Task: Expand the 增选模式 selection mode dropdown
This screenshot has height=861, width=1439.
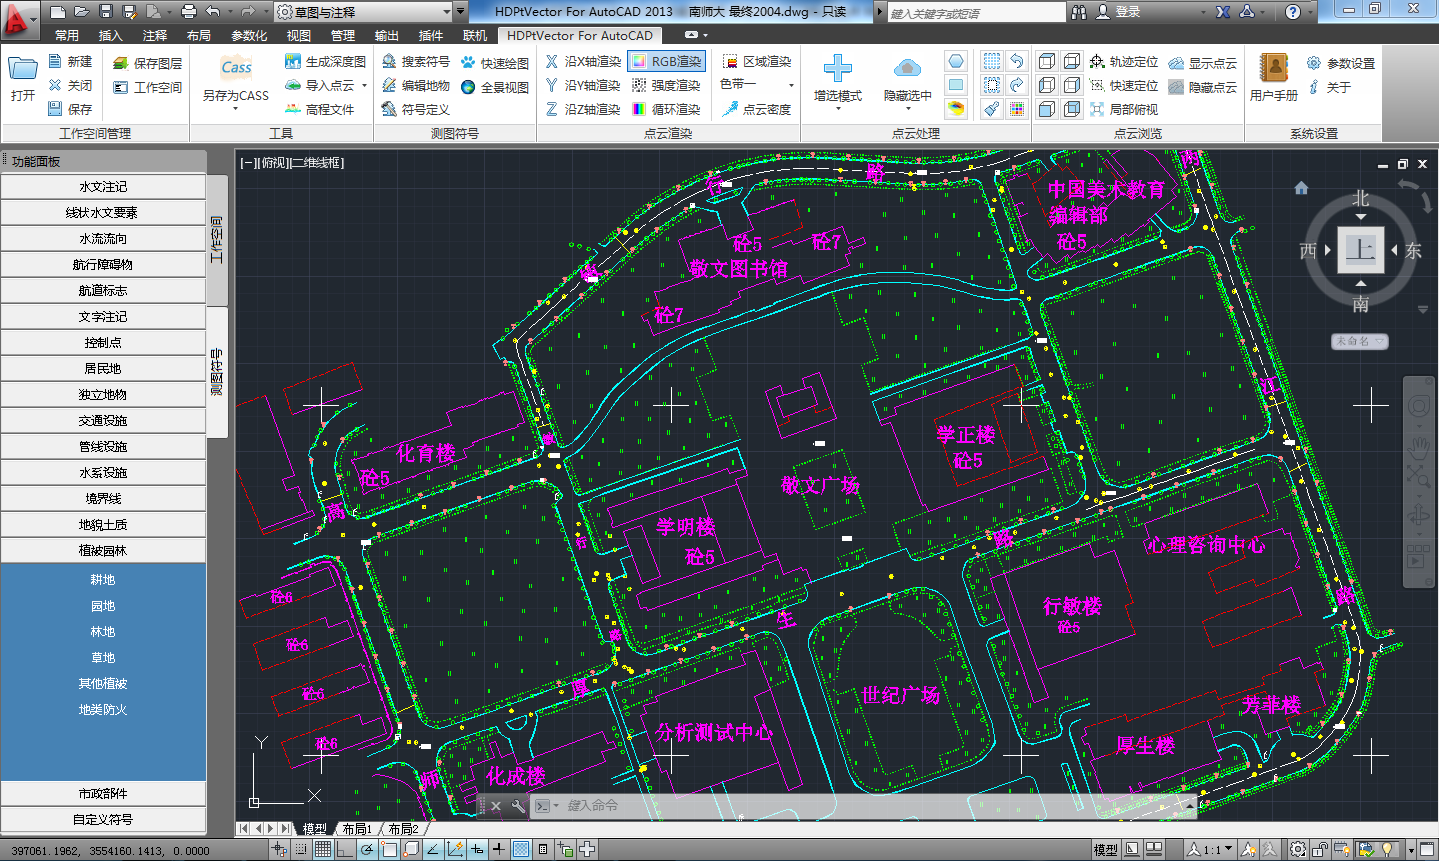Action: [837, 107]
